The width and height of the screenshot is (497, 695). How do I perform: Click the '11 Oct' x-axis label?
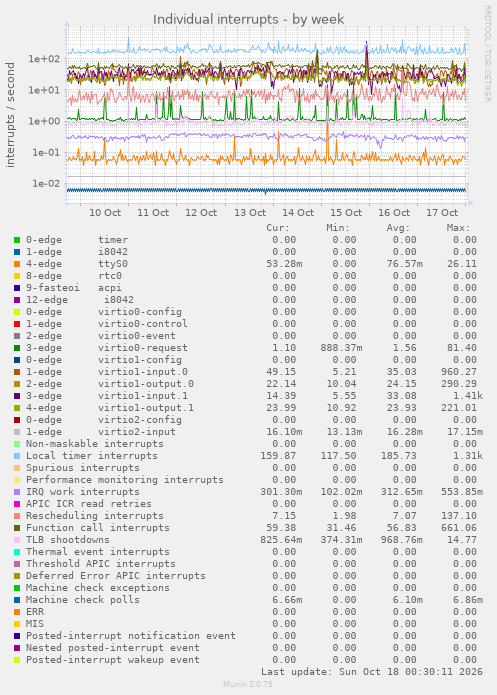coord(153,213)
